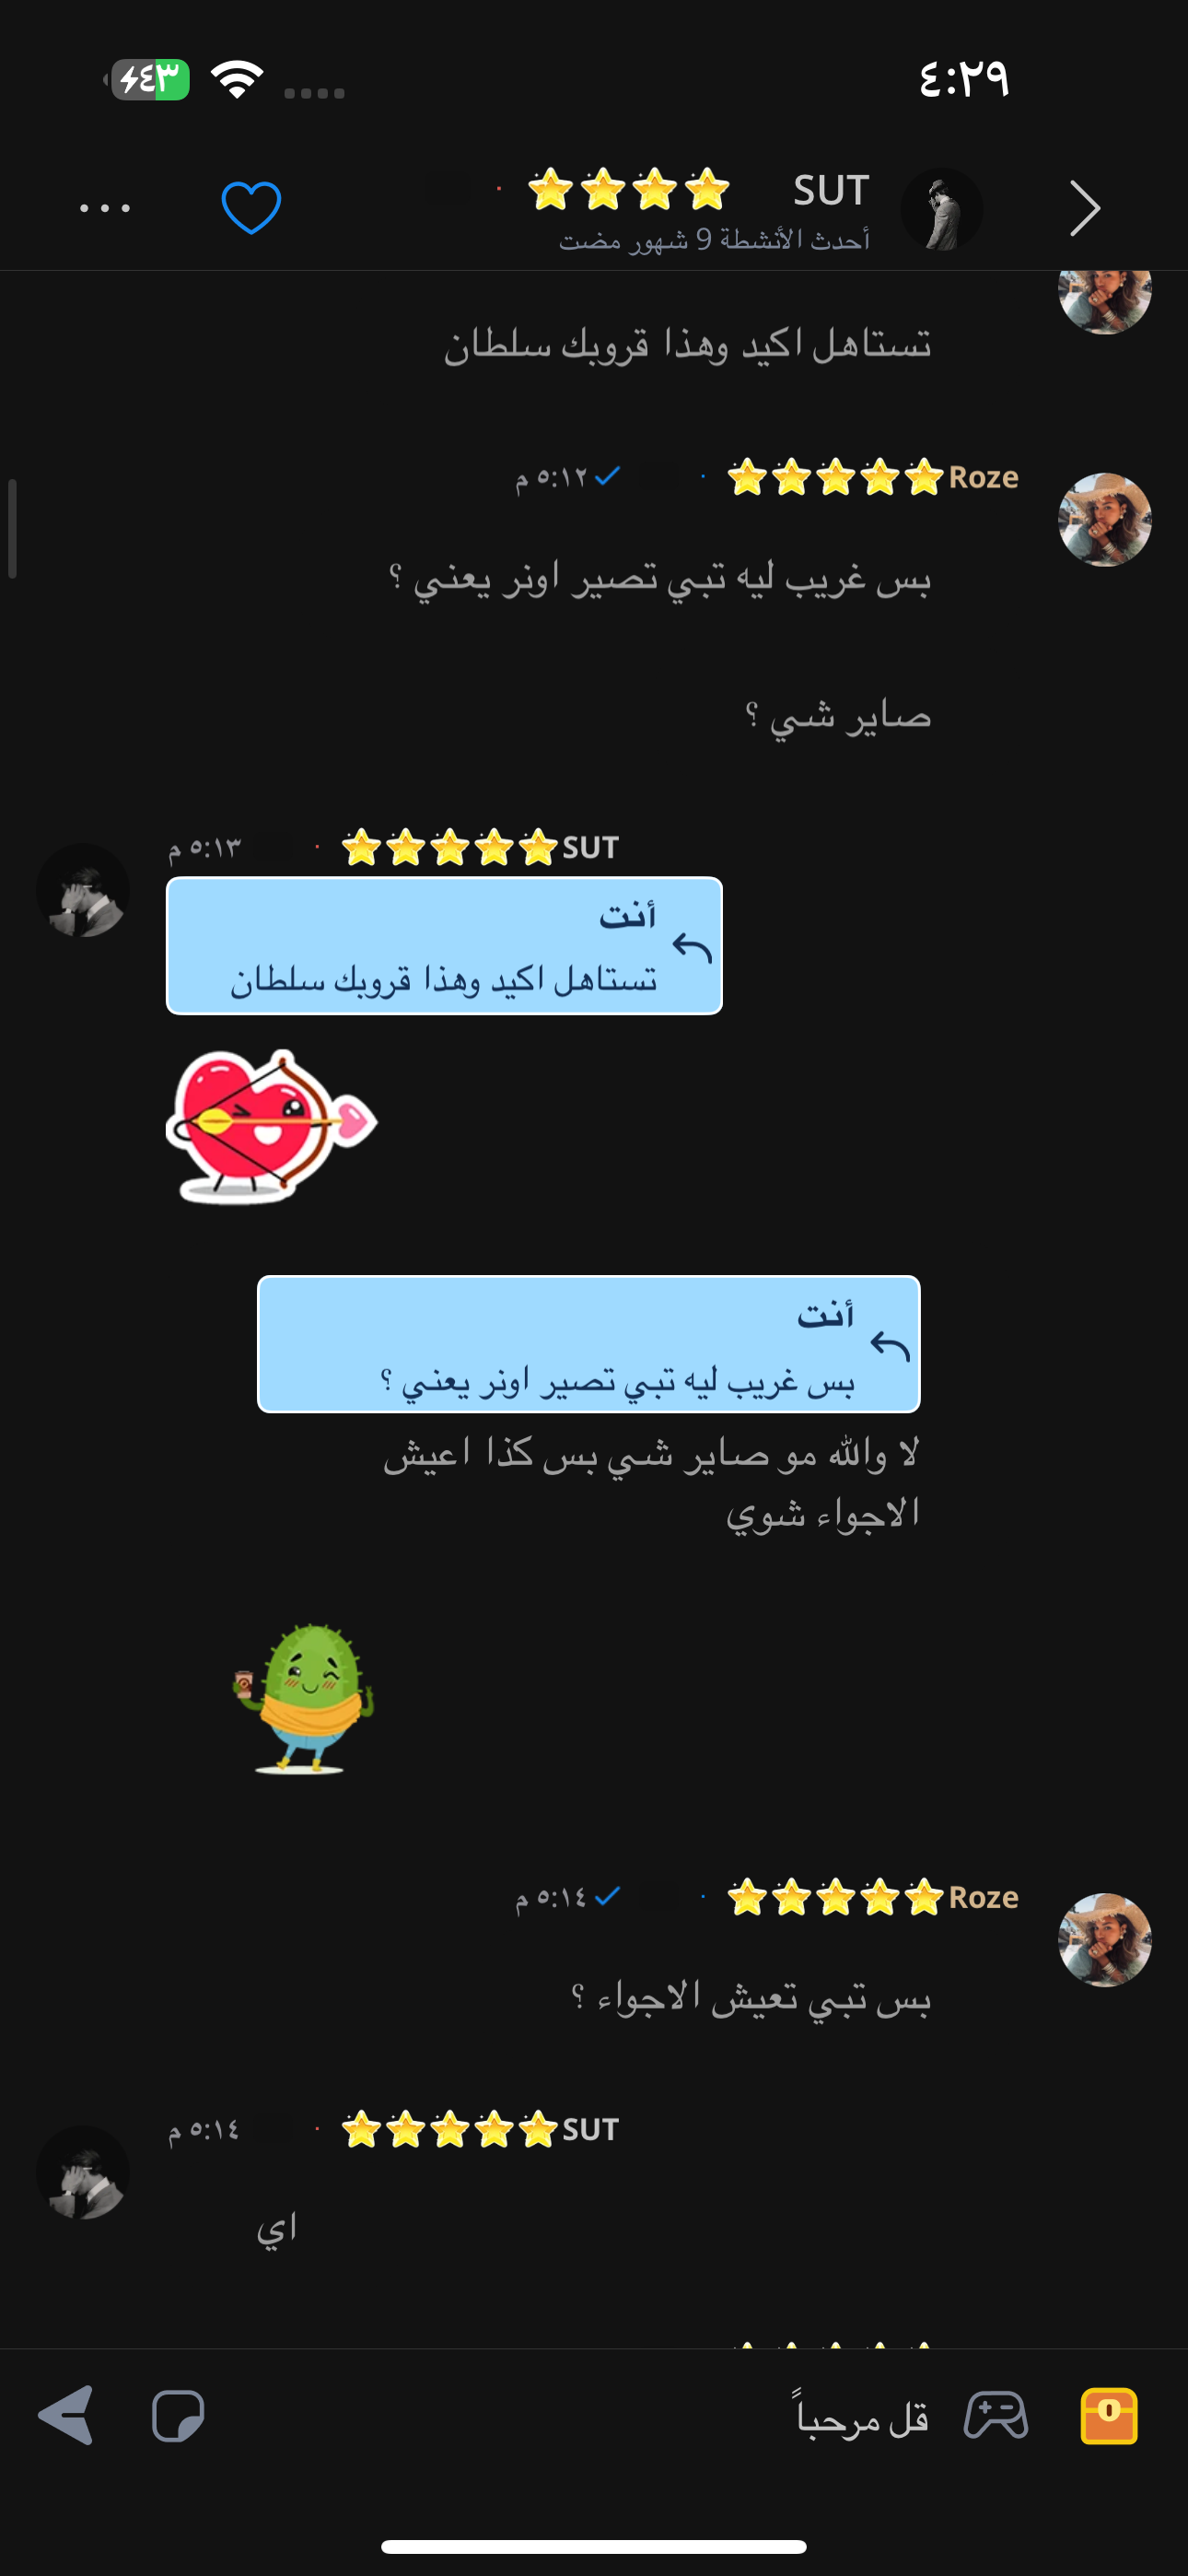This screenshot has width=1188, height=2576.
Task: Open the game controller icon
Action: 995,2416
